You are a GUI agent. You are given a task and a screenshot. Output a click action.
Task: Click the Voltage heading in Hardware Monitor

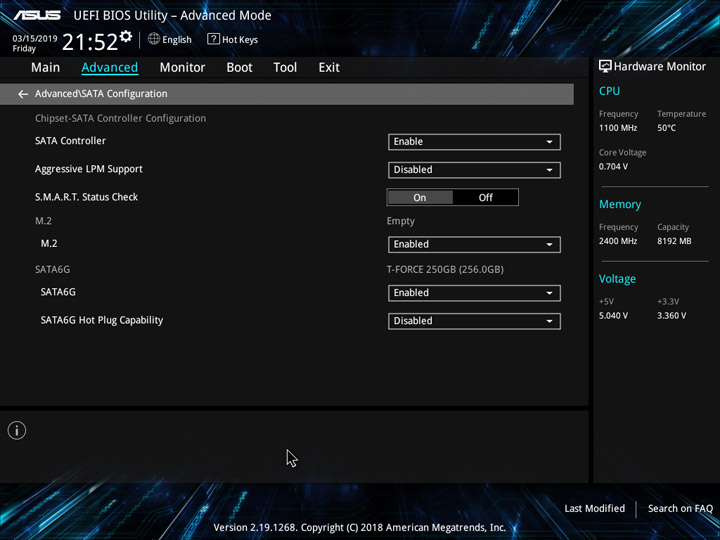tap(617, 279)
